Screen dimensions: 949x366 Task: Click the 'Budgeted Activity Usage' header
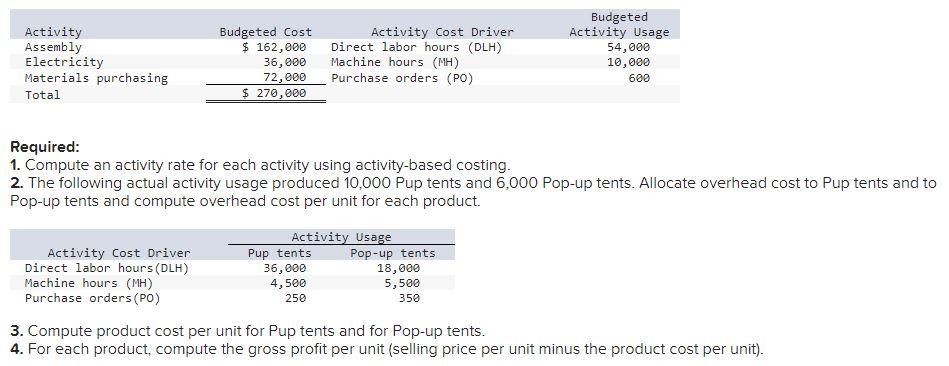[x=619, y=25]
